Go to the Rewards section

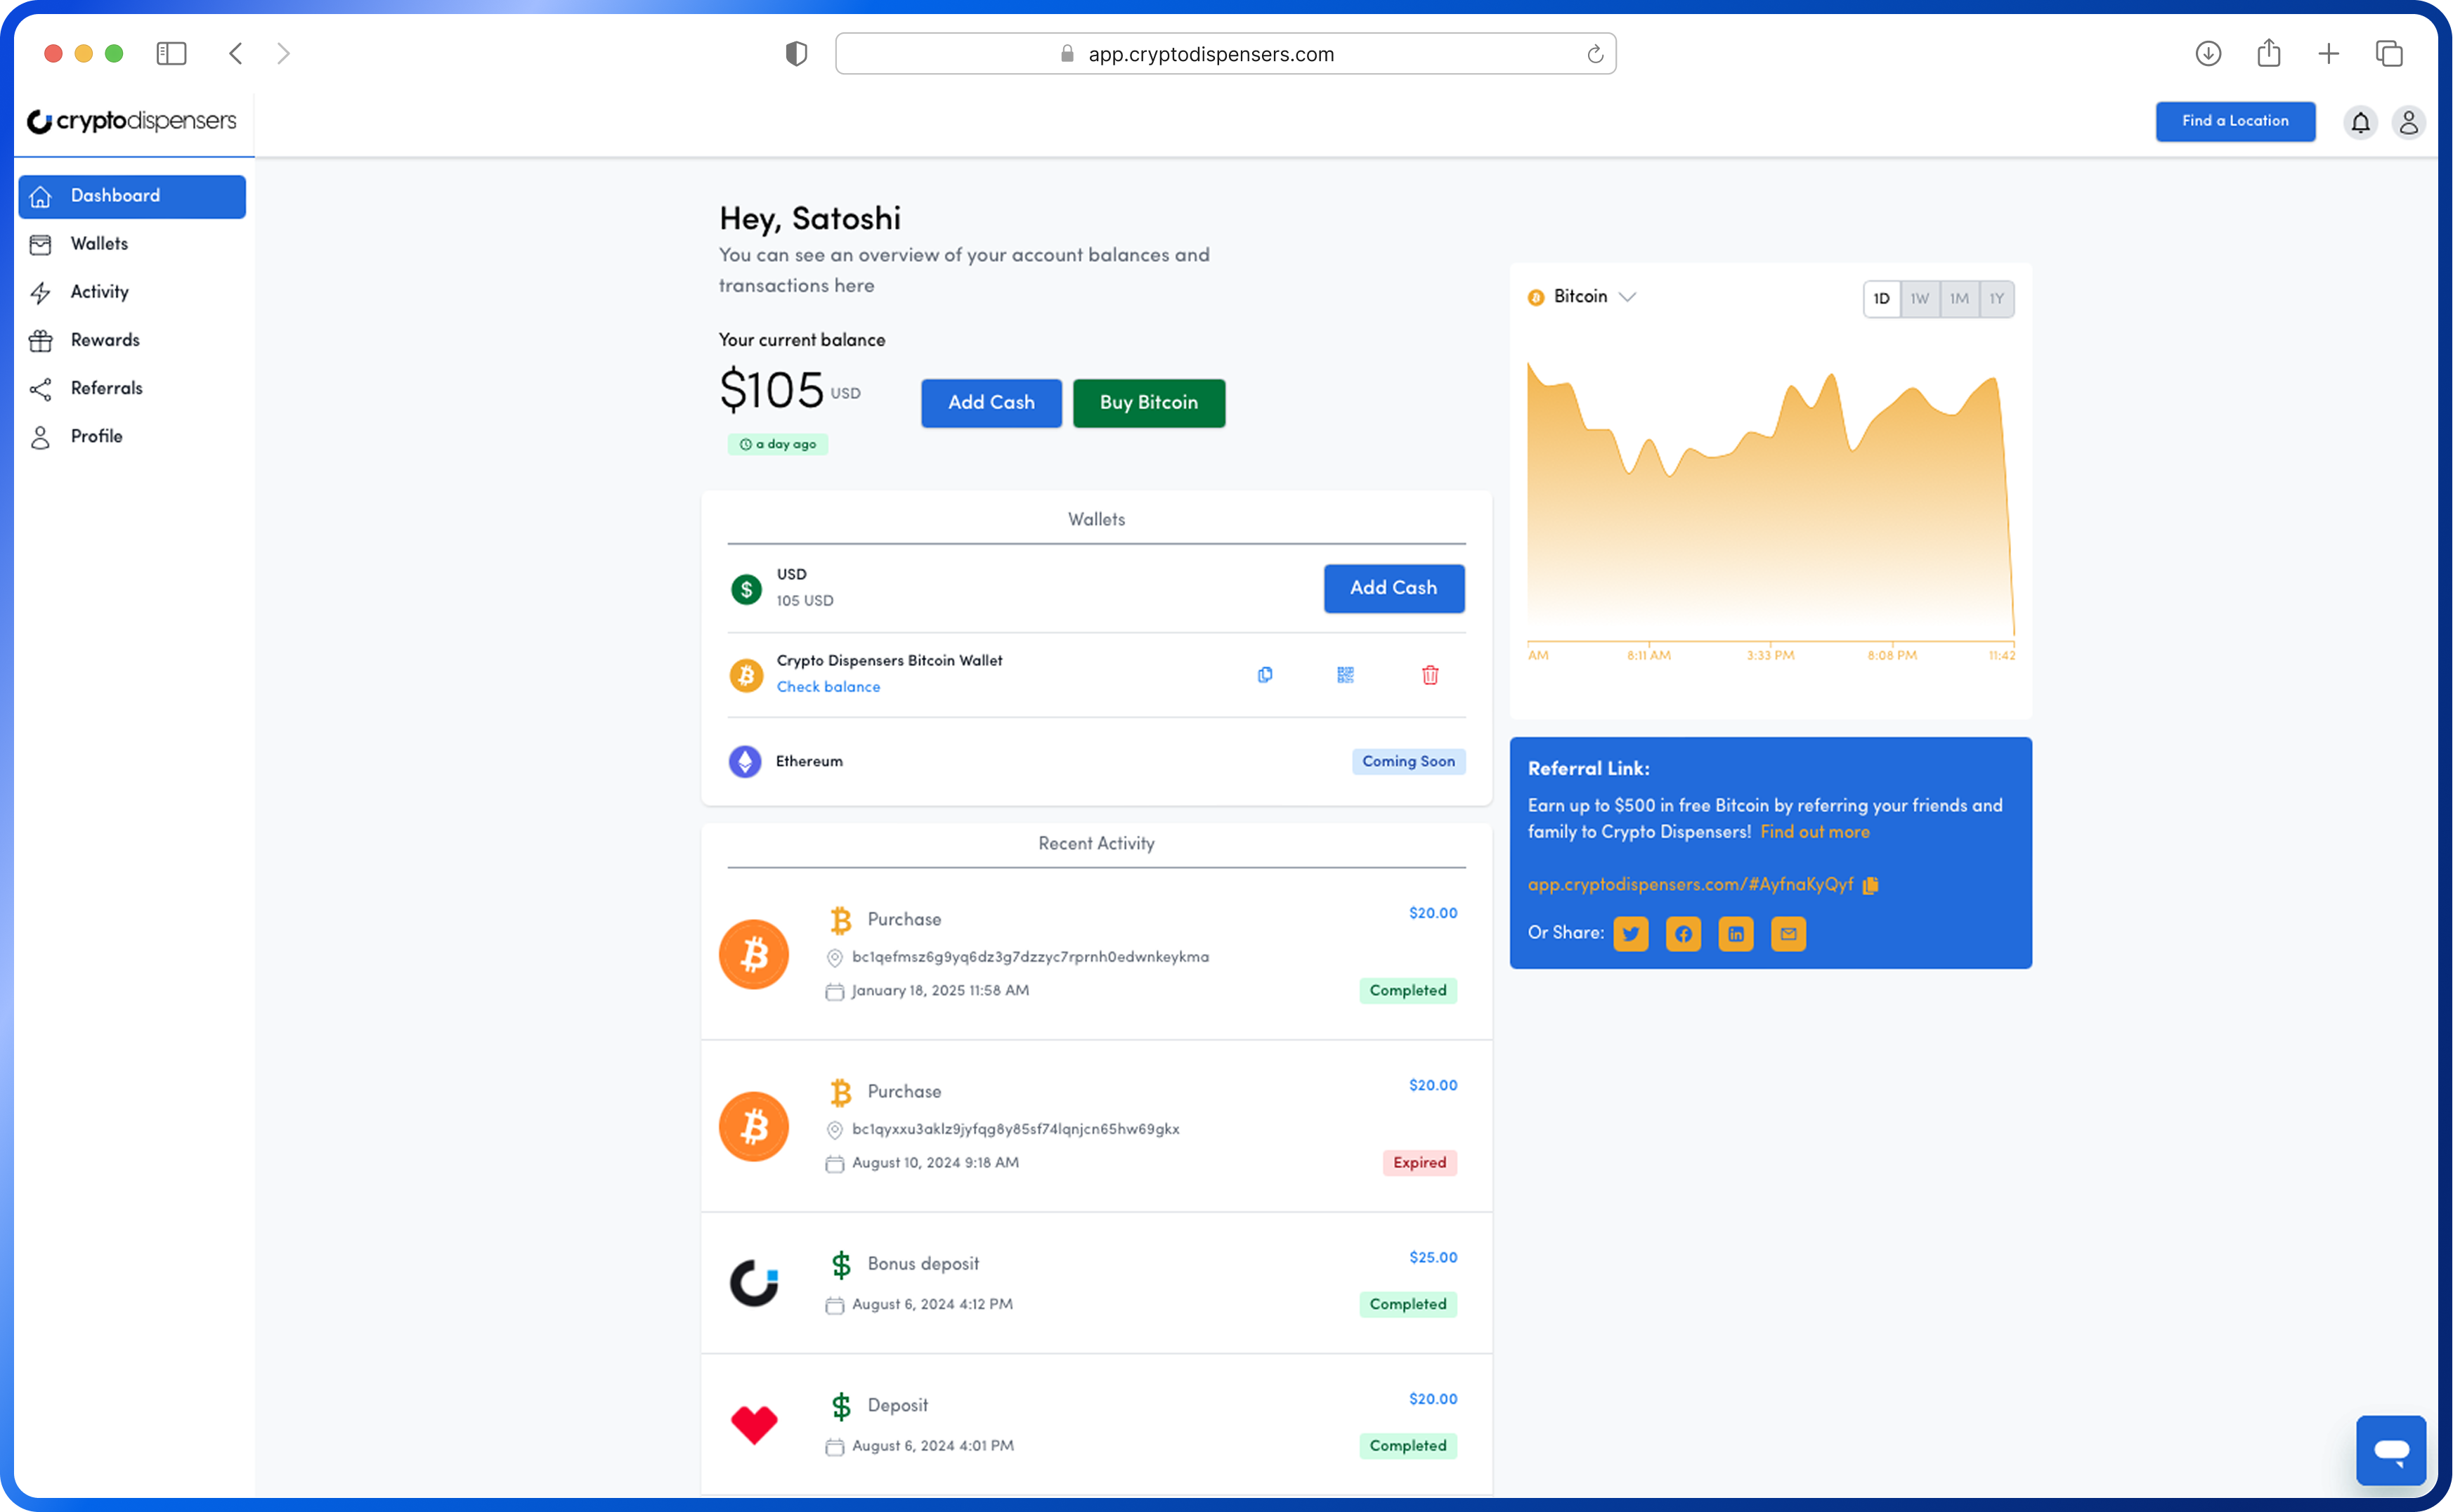point(104,340)
